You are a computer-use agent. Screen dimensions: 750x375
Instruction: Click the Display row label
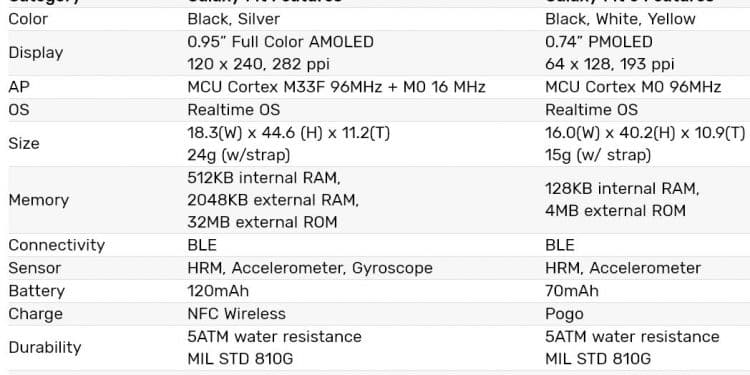35,53
